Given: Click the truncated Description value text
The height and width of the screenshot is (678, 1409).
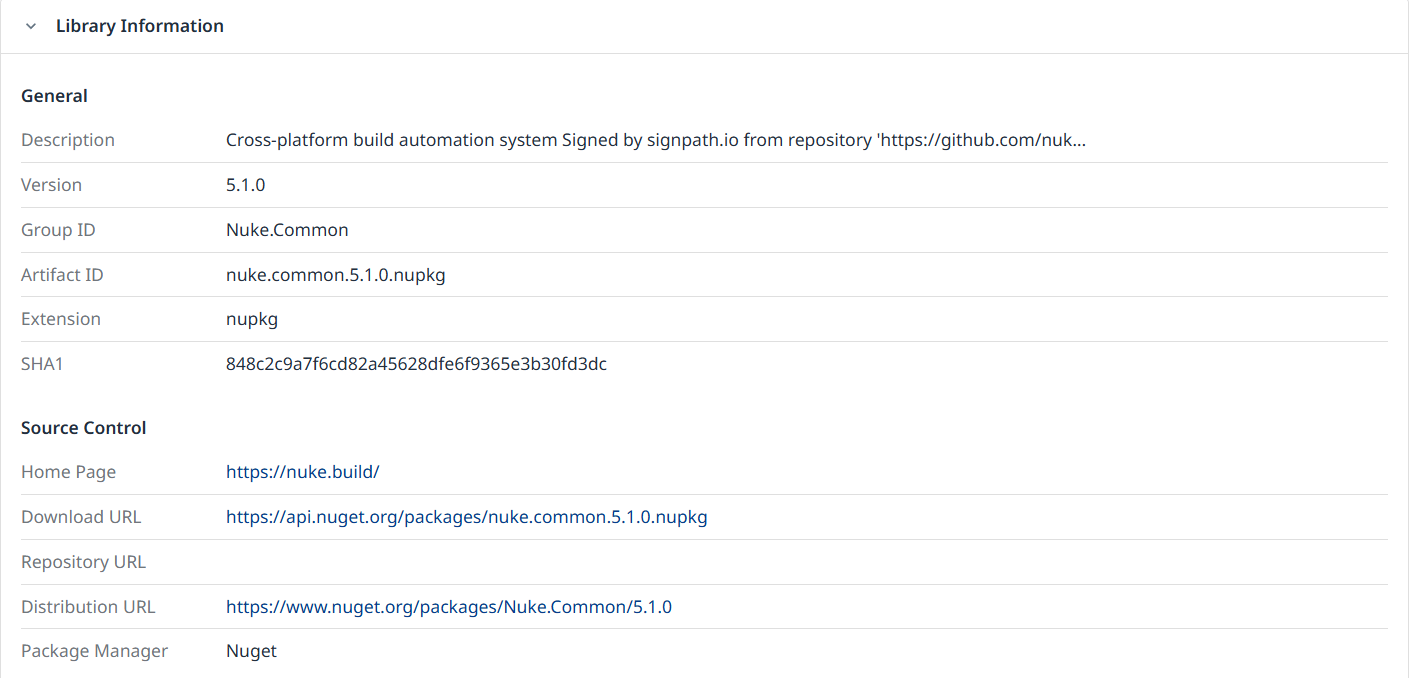Looking at the screenshot, I should [655, 140].
